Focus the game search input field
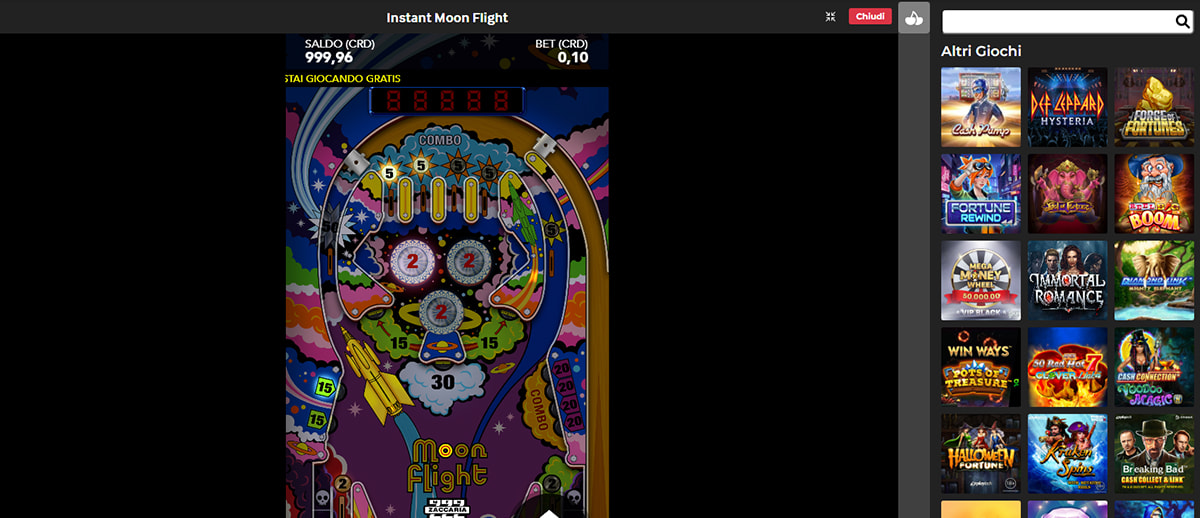This screenshot has width=1200, height=518. click(x=1058, y=22)
